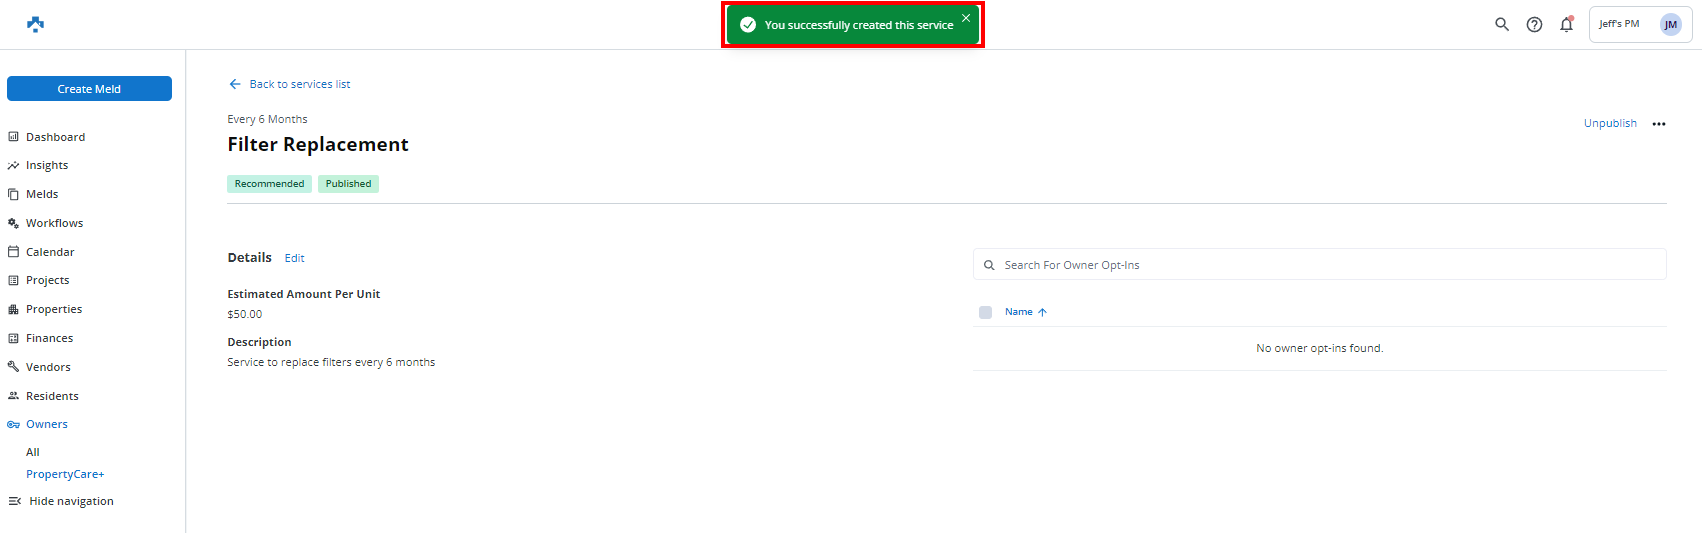1702x533 pixels.
Task: Open the search magnifier icon in header
Action: (x=1501, y=24)
